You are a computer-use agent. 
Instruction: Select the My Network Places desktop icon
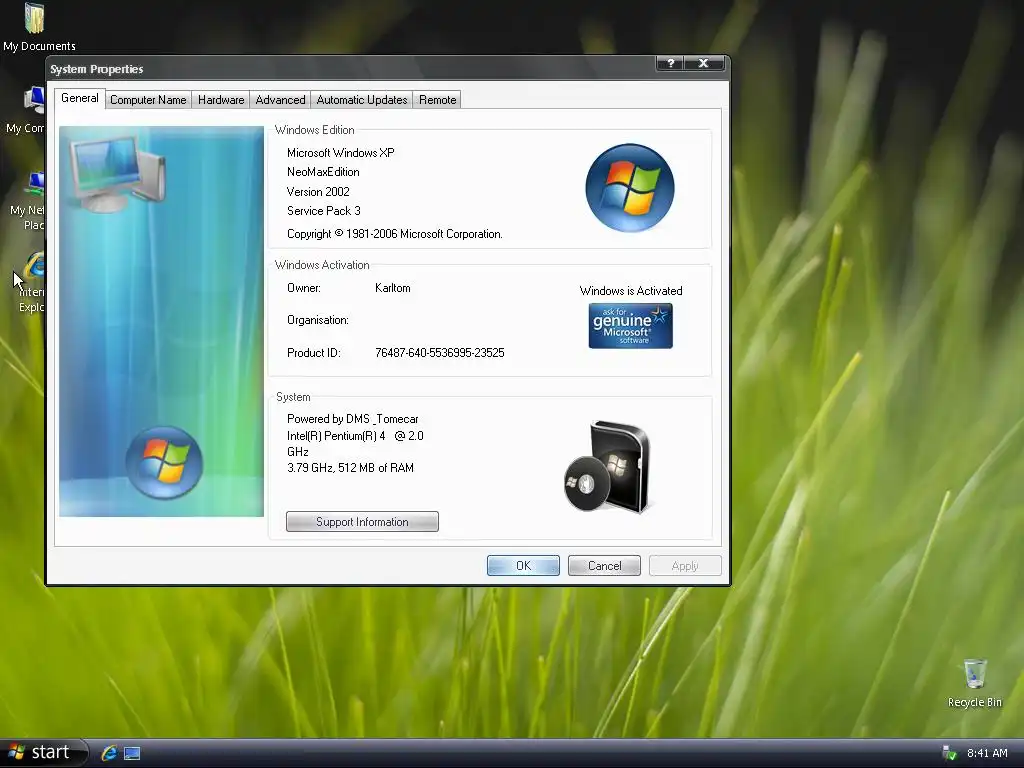tap(27, 200)
